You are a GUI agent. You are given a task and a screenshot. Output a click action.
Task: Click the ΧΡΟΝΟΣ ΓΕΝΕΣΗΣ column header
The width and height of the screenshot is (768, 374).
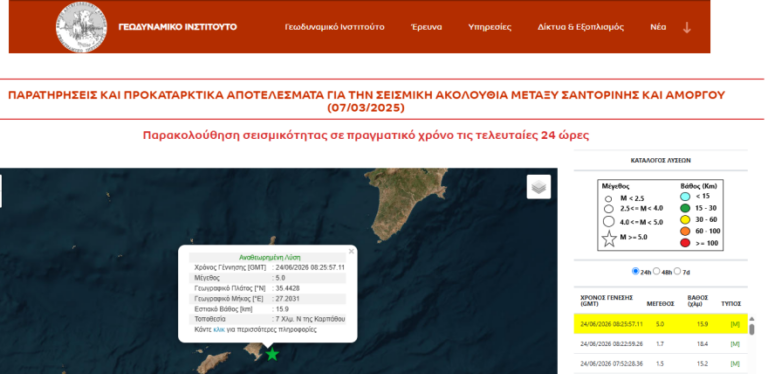(607, 300)
